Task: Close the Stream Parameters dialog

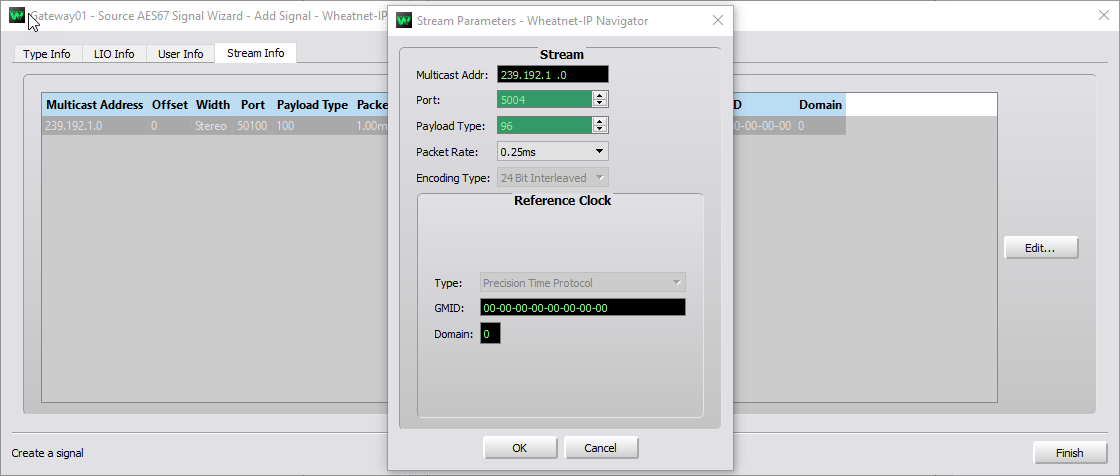Action: (717, 20)
